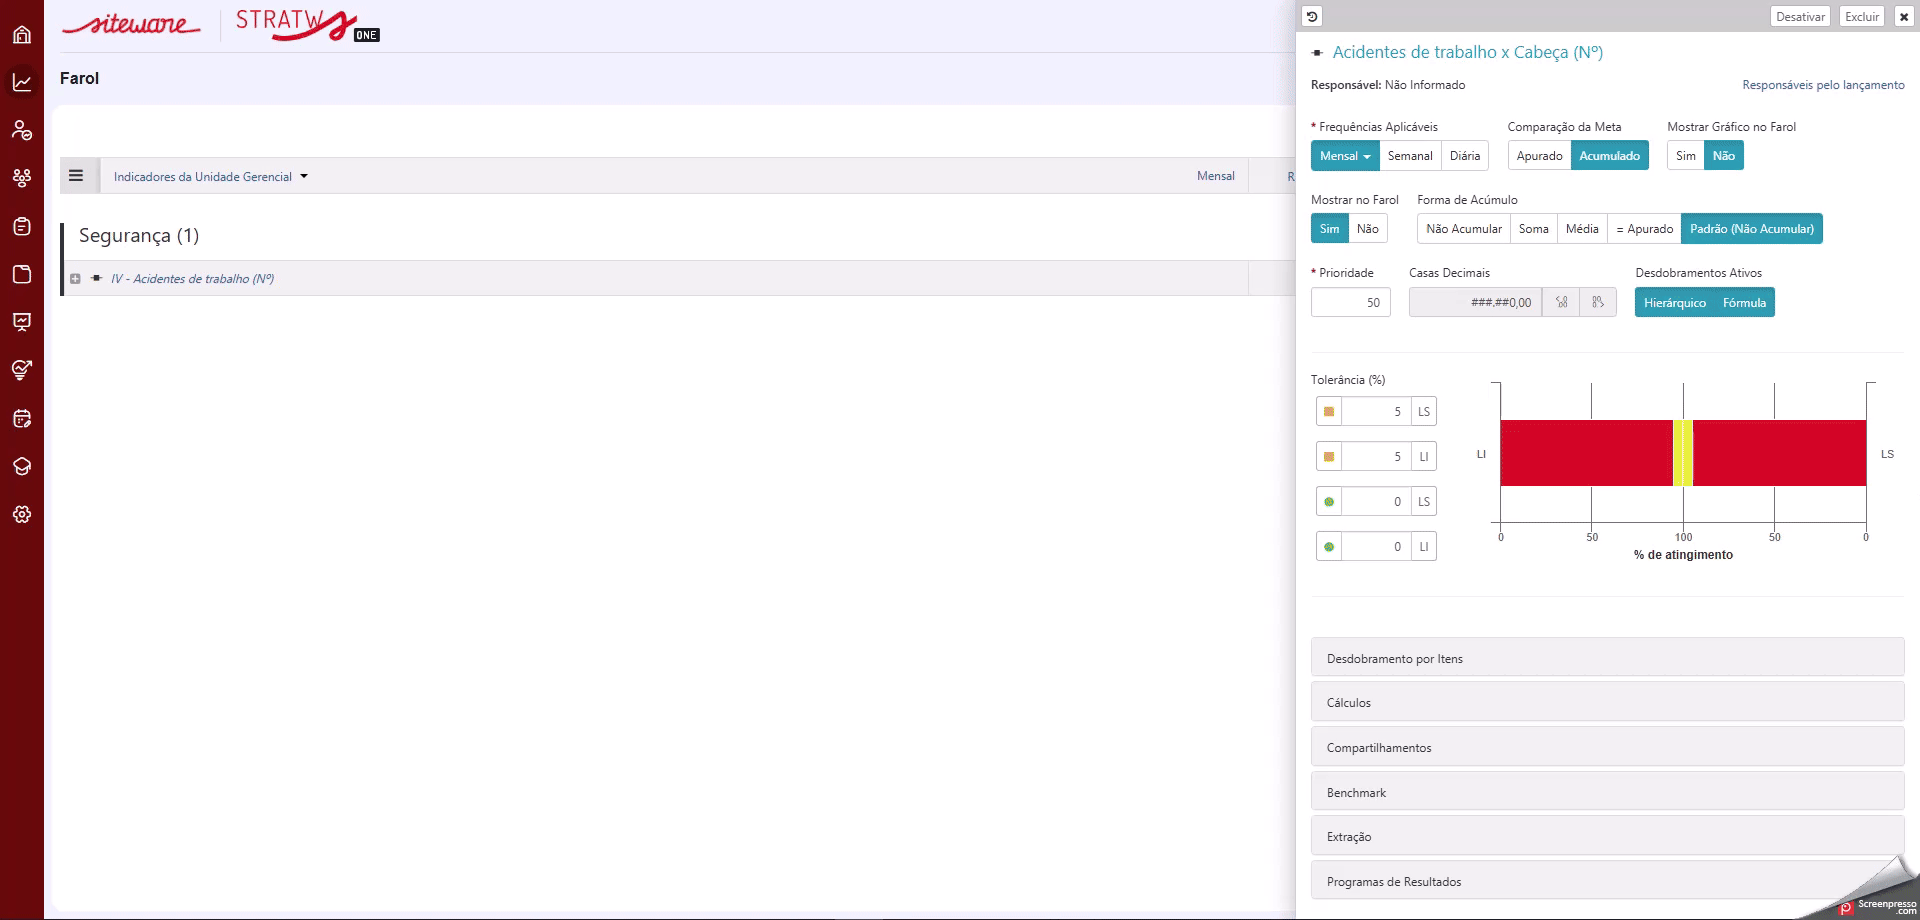Click the orange swatch for LS tolerance
Image resolution: width=1920 pixels, height=920 pixels.
[1329, 411]
